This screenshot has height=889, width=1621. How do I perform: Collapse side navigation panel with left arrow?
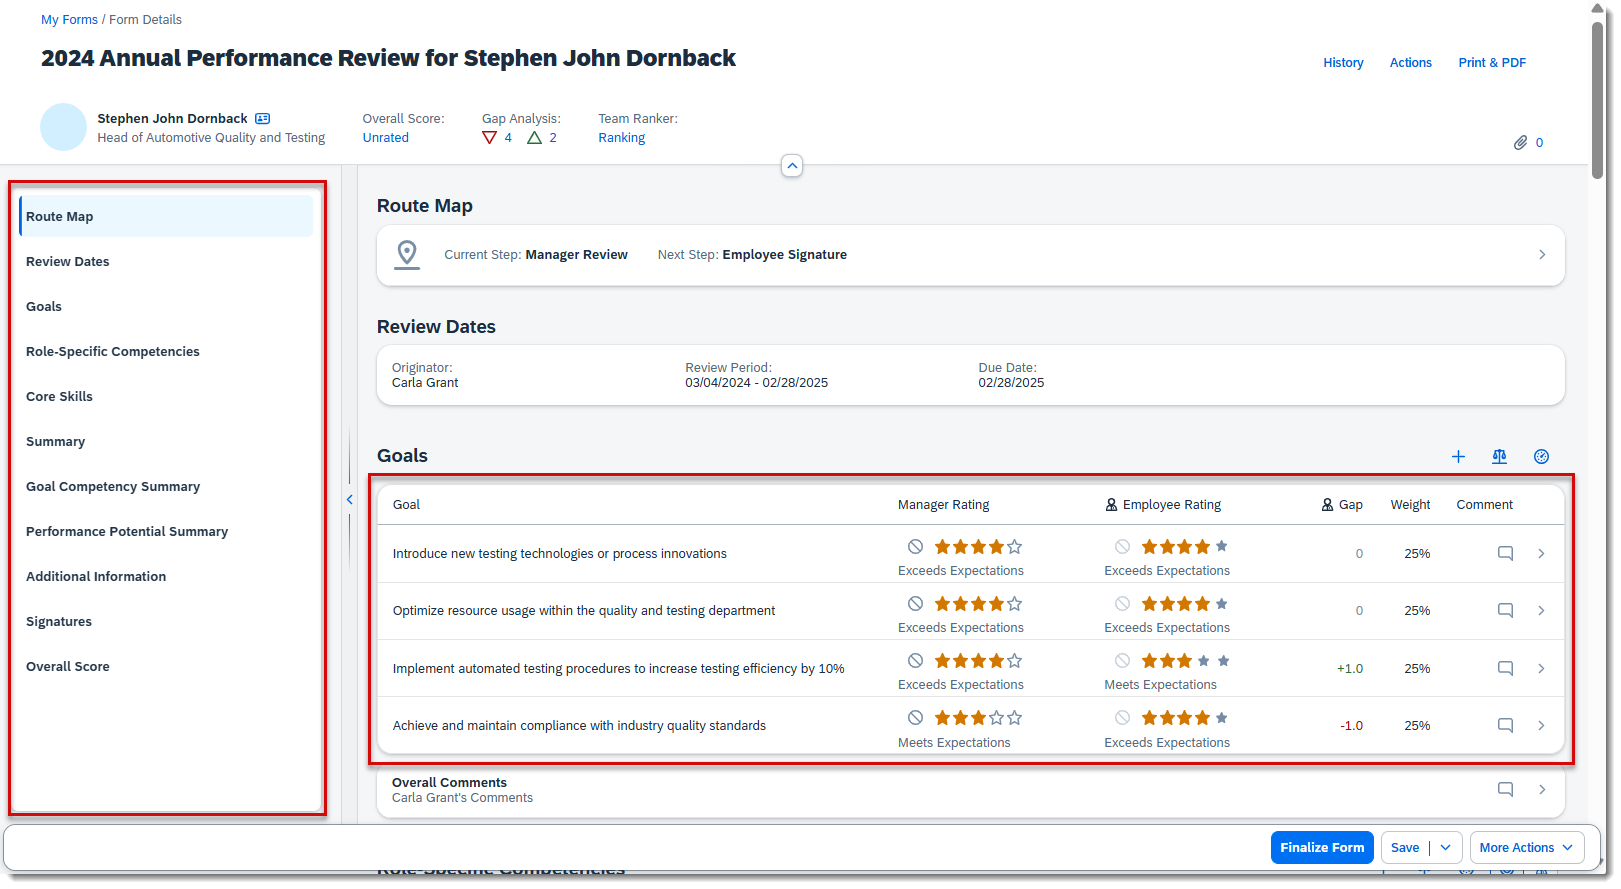(x=349, y=500)
